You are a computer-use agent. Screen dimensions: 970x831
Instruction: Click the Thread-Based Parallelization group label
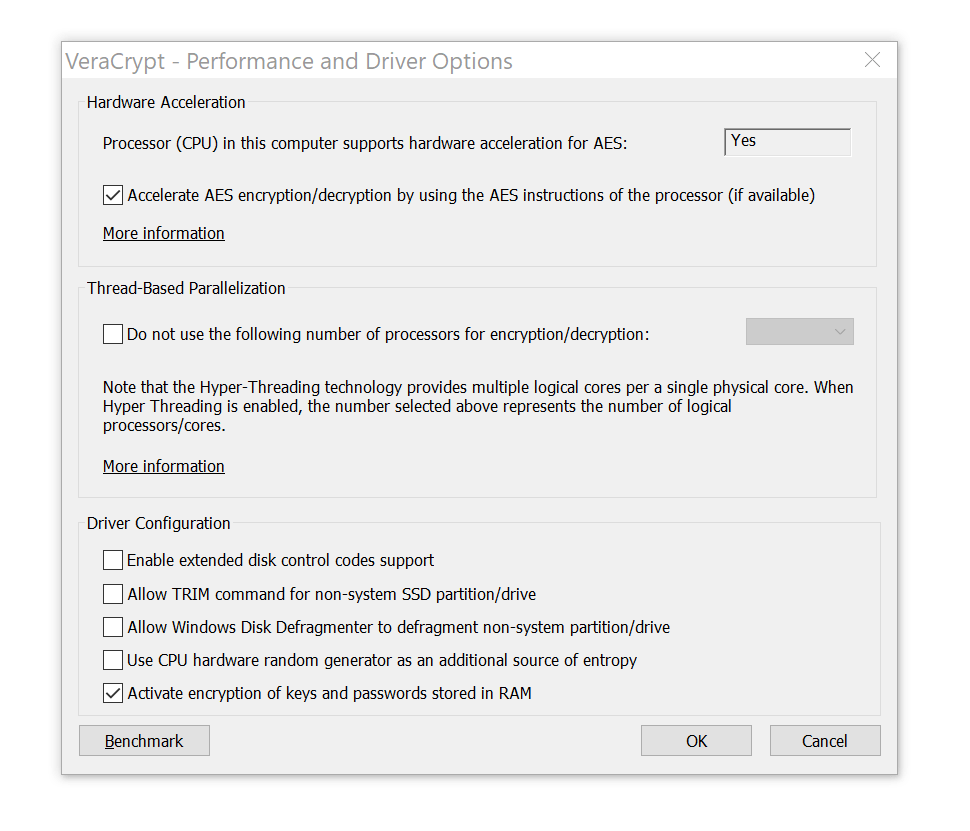coord(186,288)
